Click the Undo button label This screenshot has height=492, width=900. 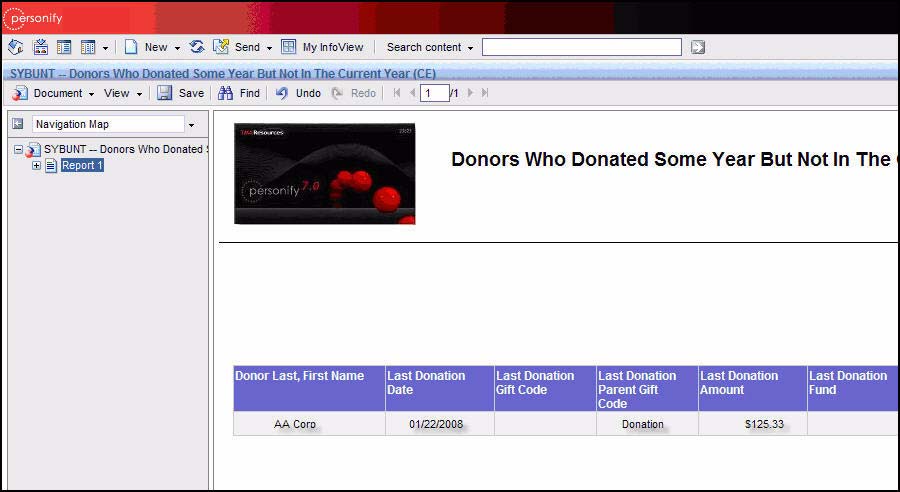pyautogui.click(x=308, y=93)
